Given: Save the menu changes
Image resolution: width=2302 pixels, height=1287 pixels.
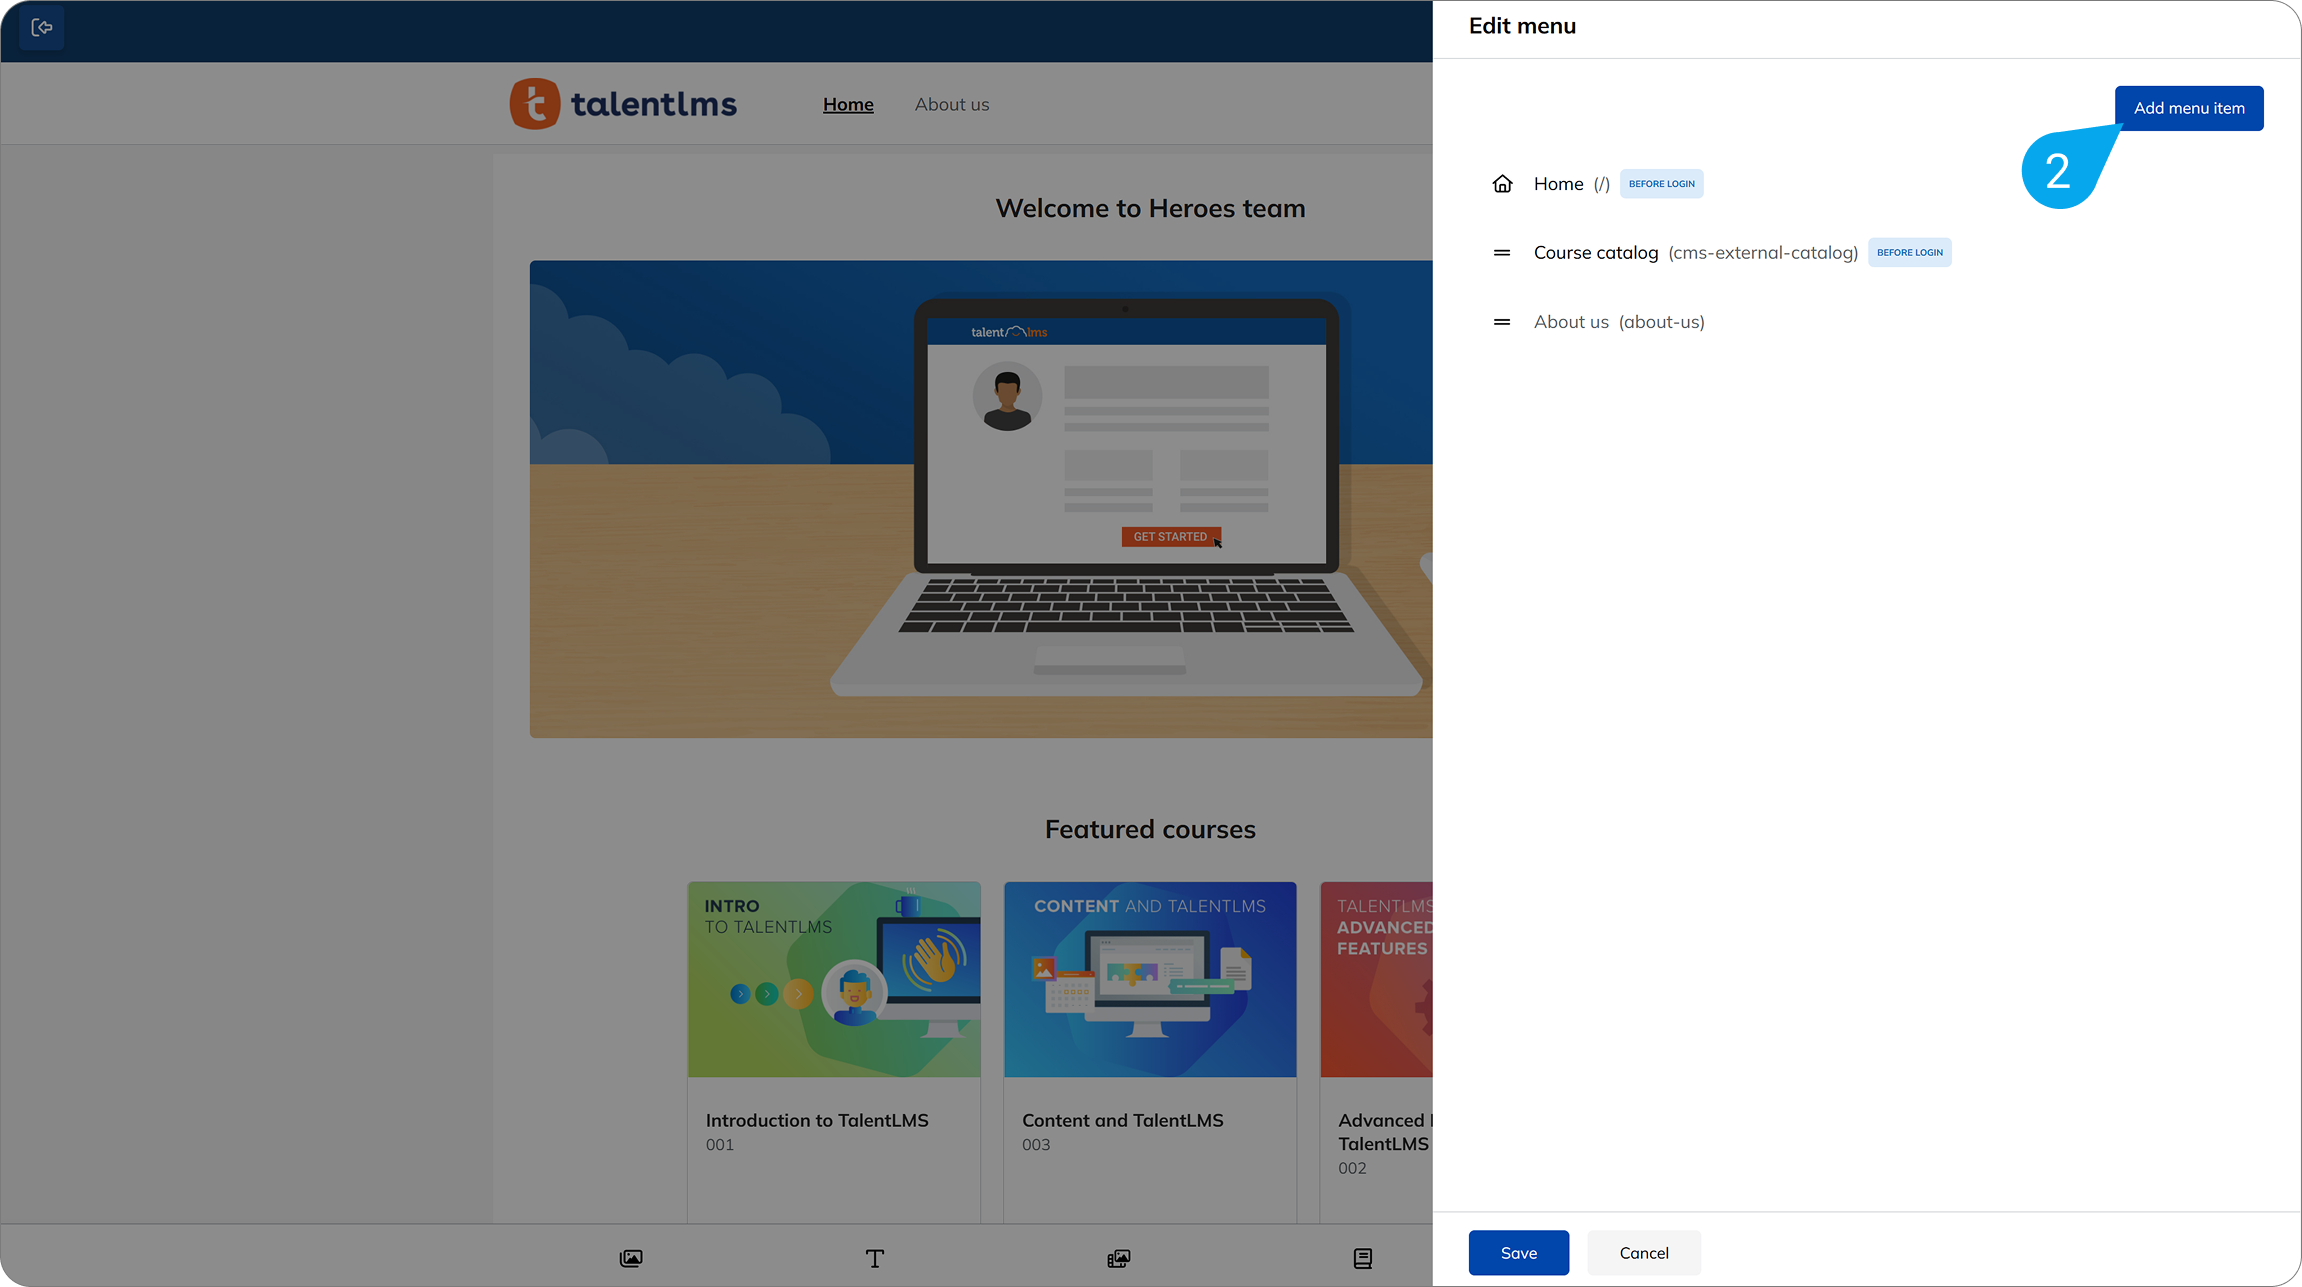Looking at the screenshot, I should coord(1518,1252).
